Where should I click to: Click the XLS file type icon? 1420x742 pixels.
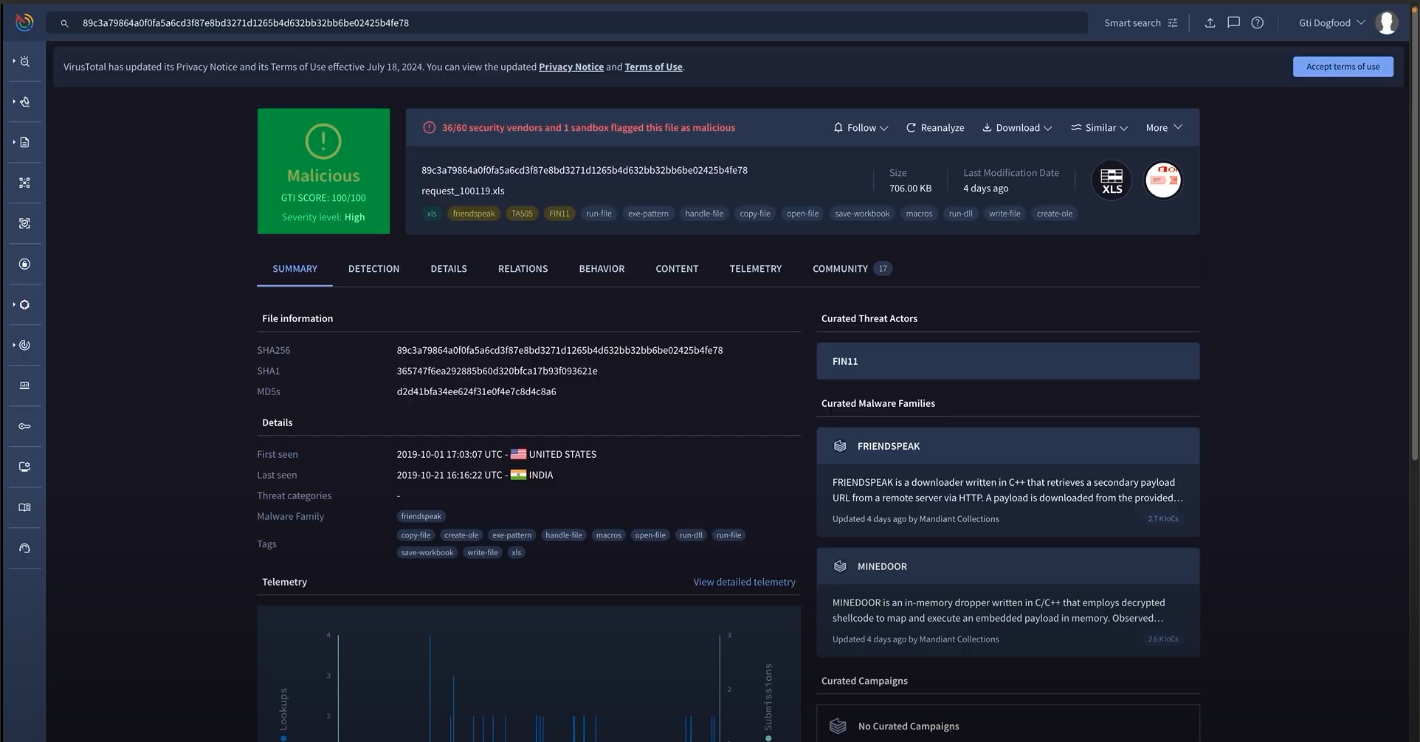tap(1112, 180)
